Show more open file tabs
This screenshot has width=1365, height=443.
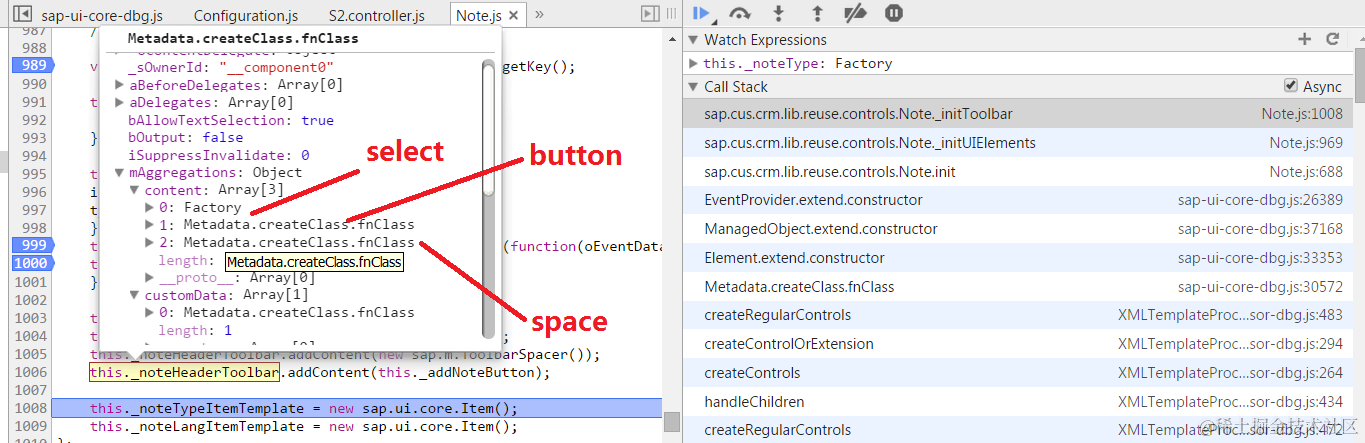539,15
